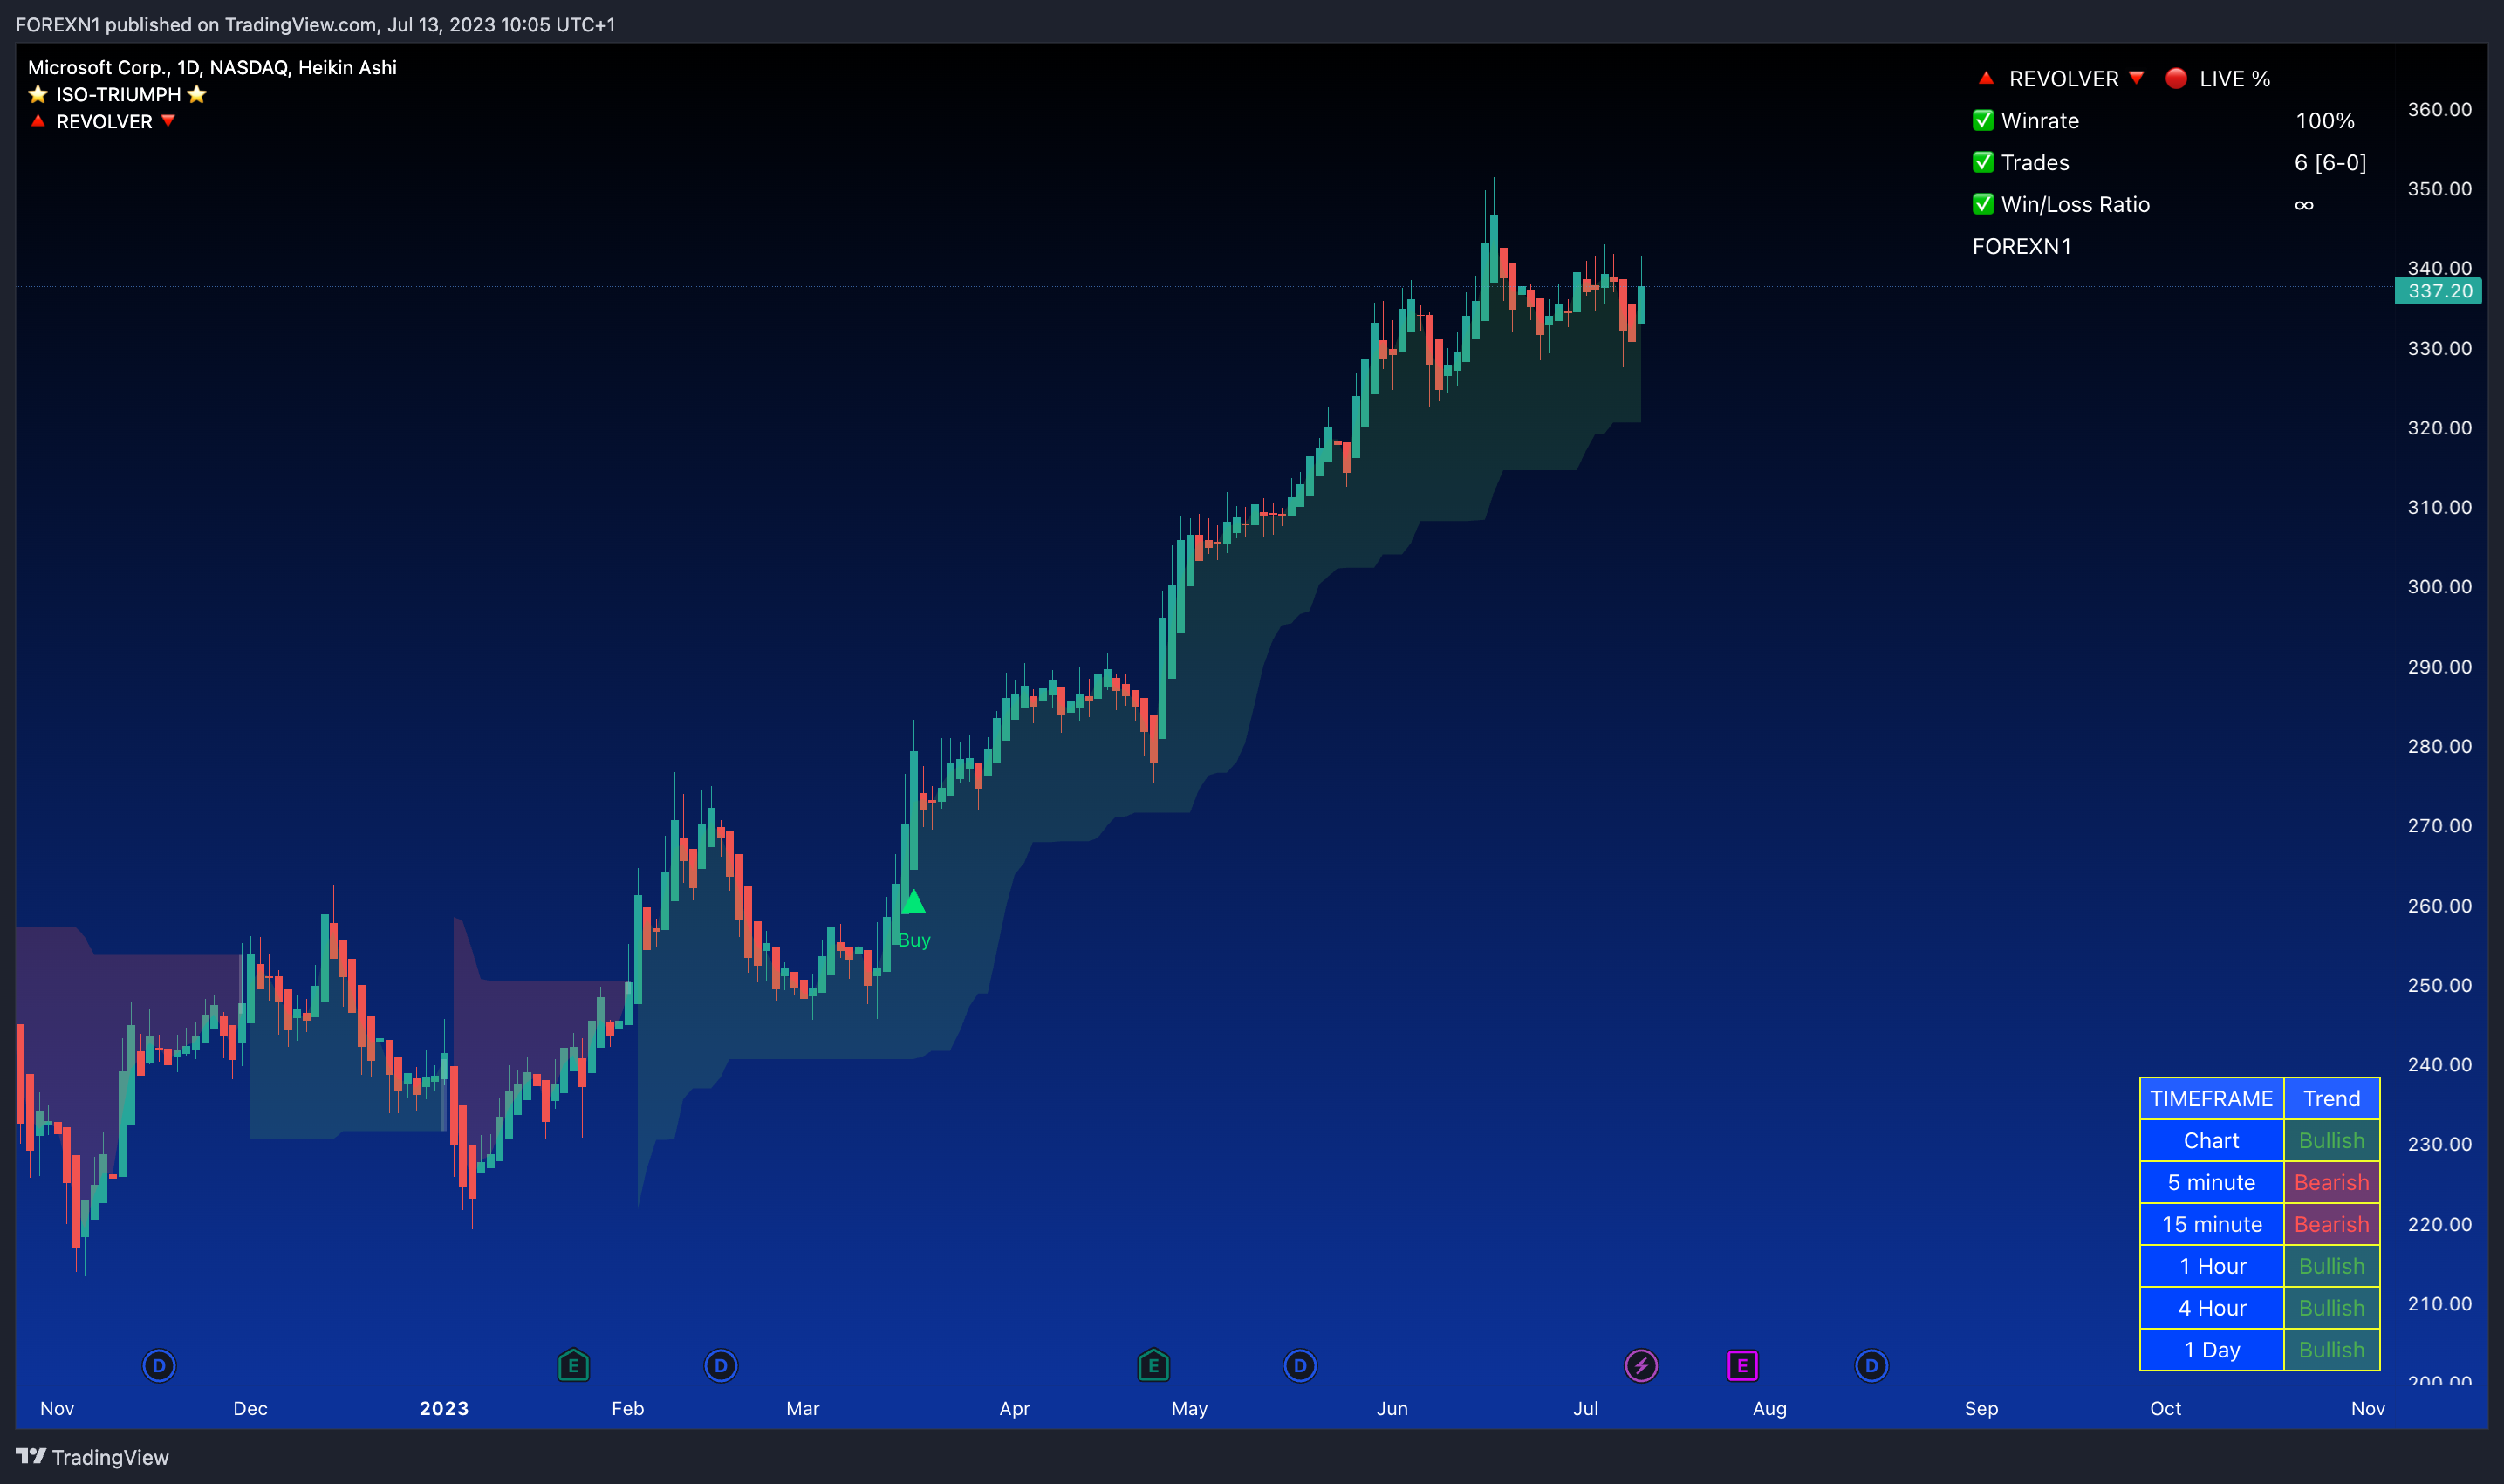Viewport: 2504px width, 1484px height.
Task: Click the 360.00 price axis label
Action: (x=2439, y=109)
